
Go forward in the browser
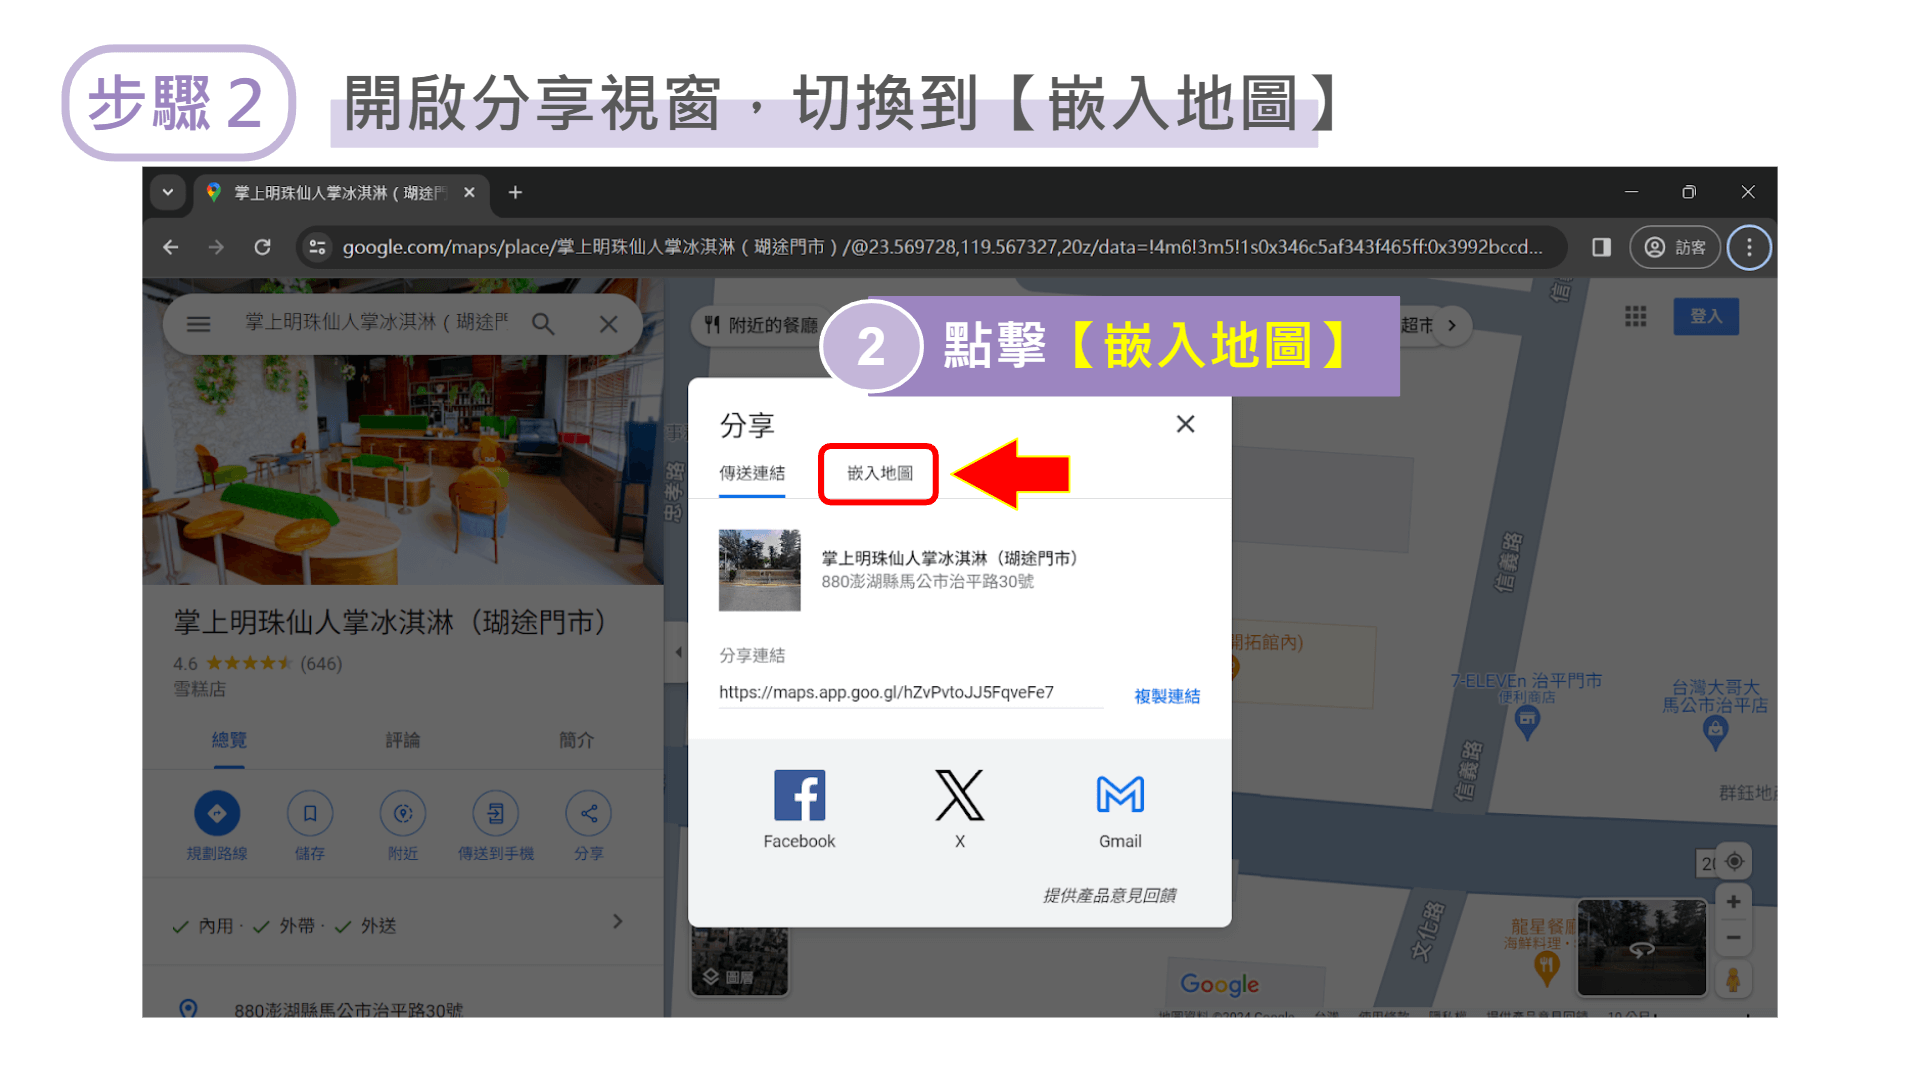click(x=216, y=247)
